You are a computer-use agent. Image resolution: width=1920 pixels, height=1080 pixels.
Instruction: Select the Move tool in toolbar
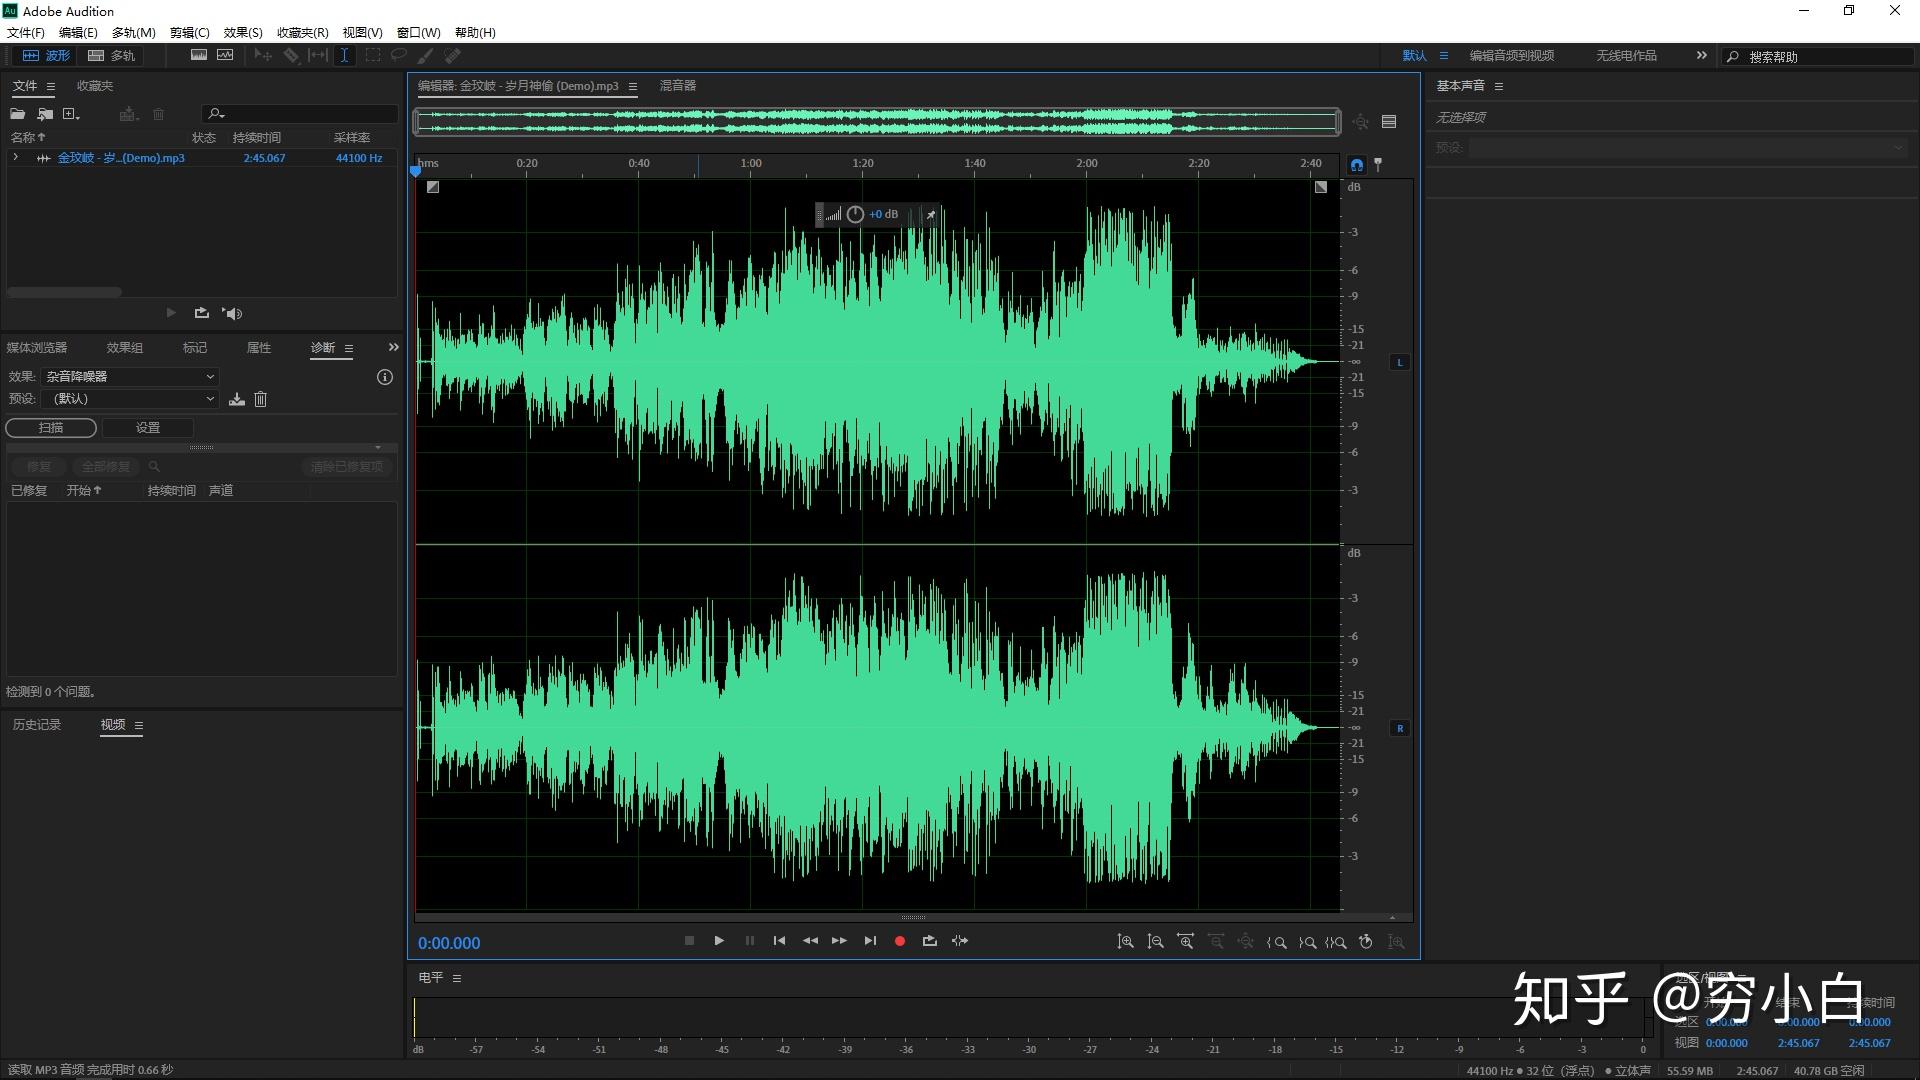(x=263, y=55)
